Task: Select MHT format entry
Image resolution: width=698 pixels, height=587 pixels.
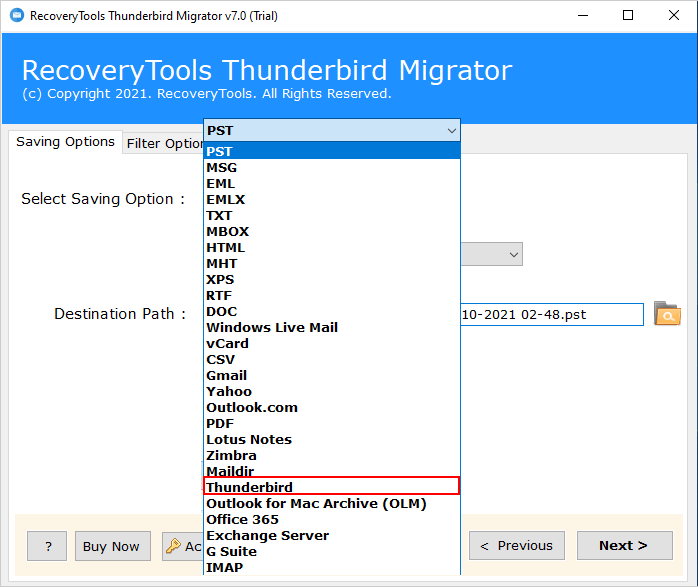Action: coord(332,263)
